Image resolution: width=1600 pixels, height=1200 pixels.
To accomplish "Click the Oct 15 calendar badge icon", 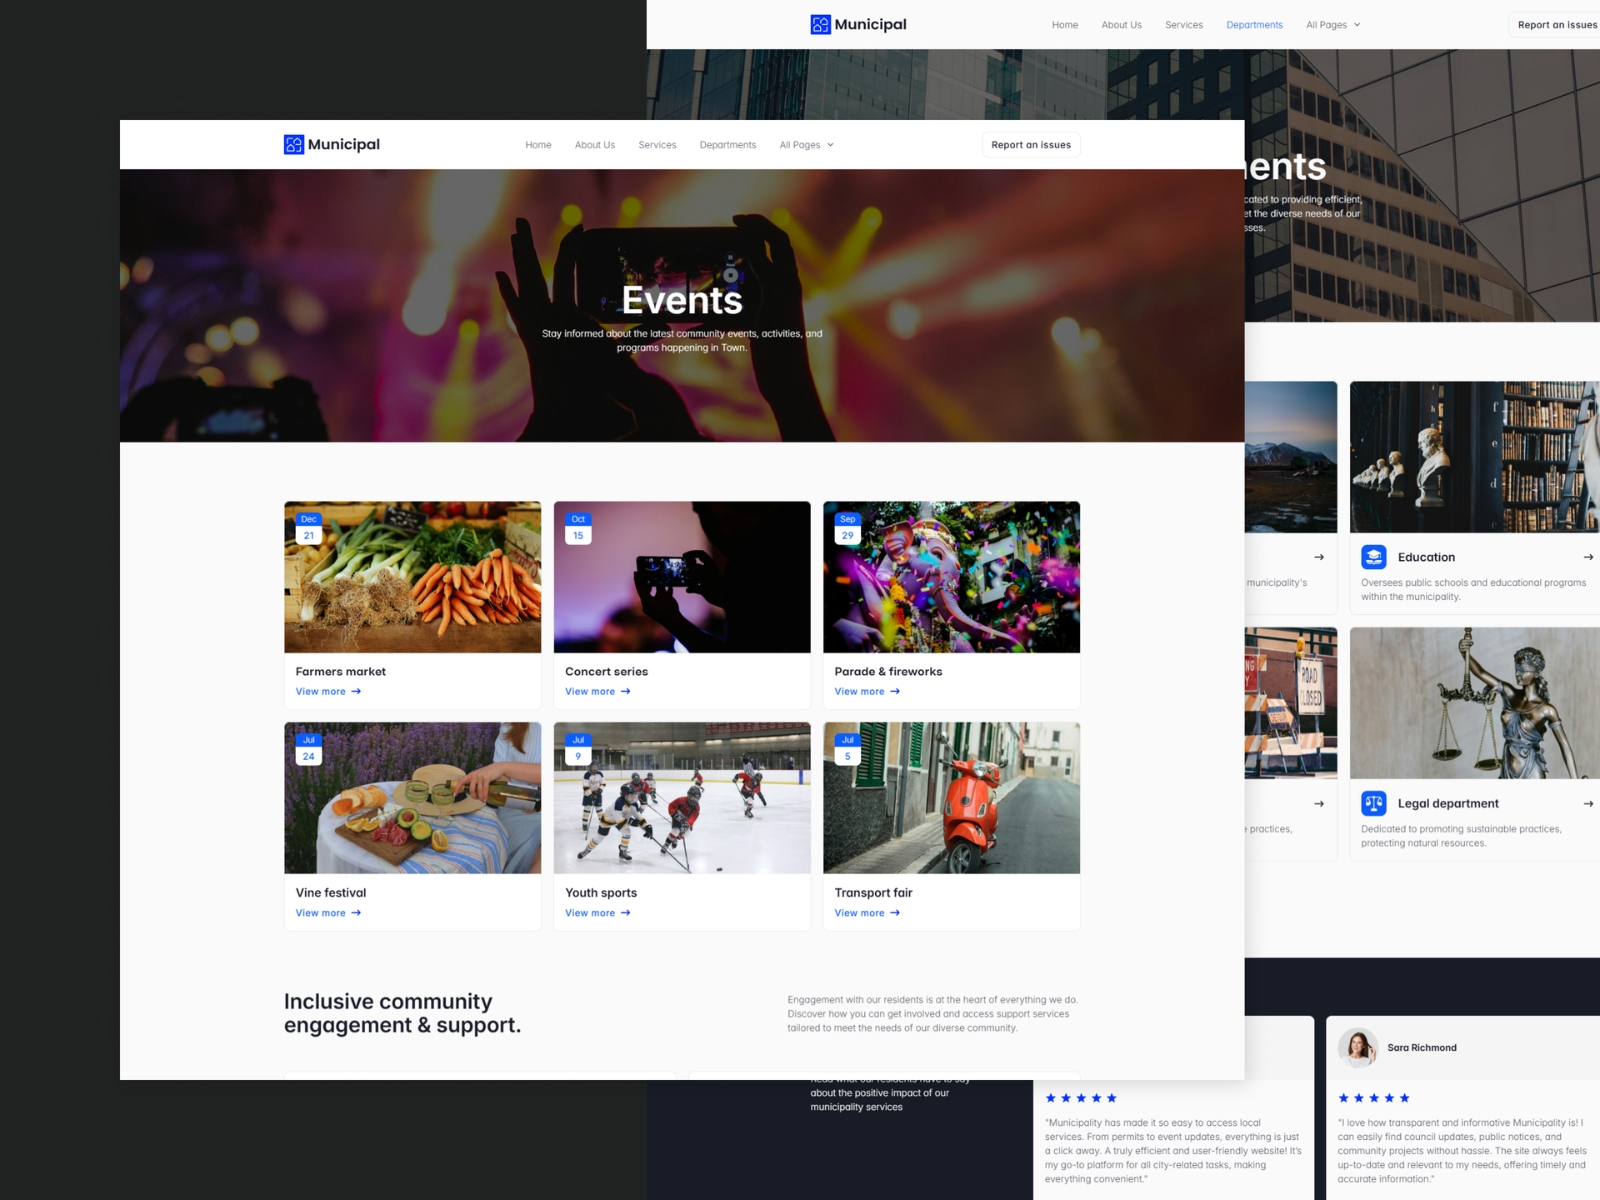I will 578,528.
